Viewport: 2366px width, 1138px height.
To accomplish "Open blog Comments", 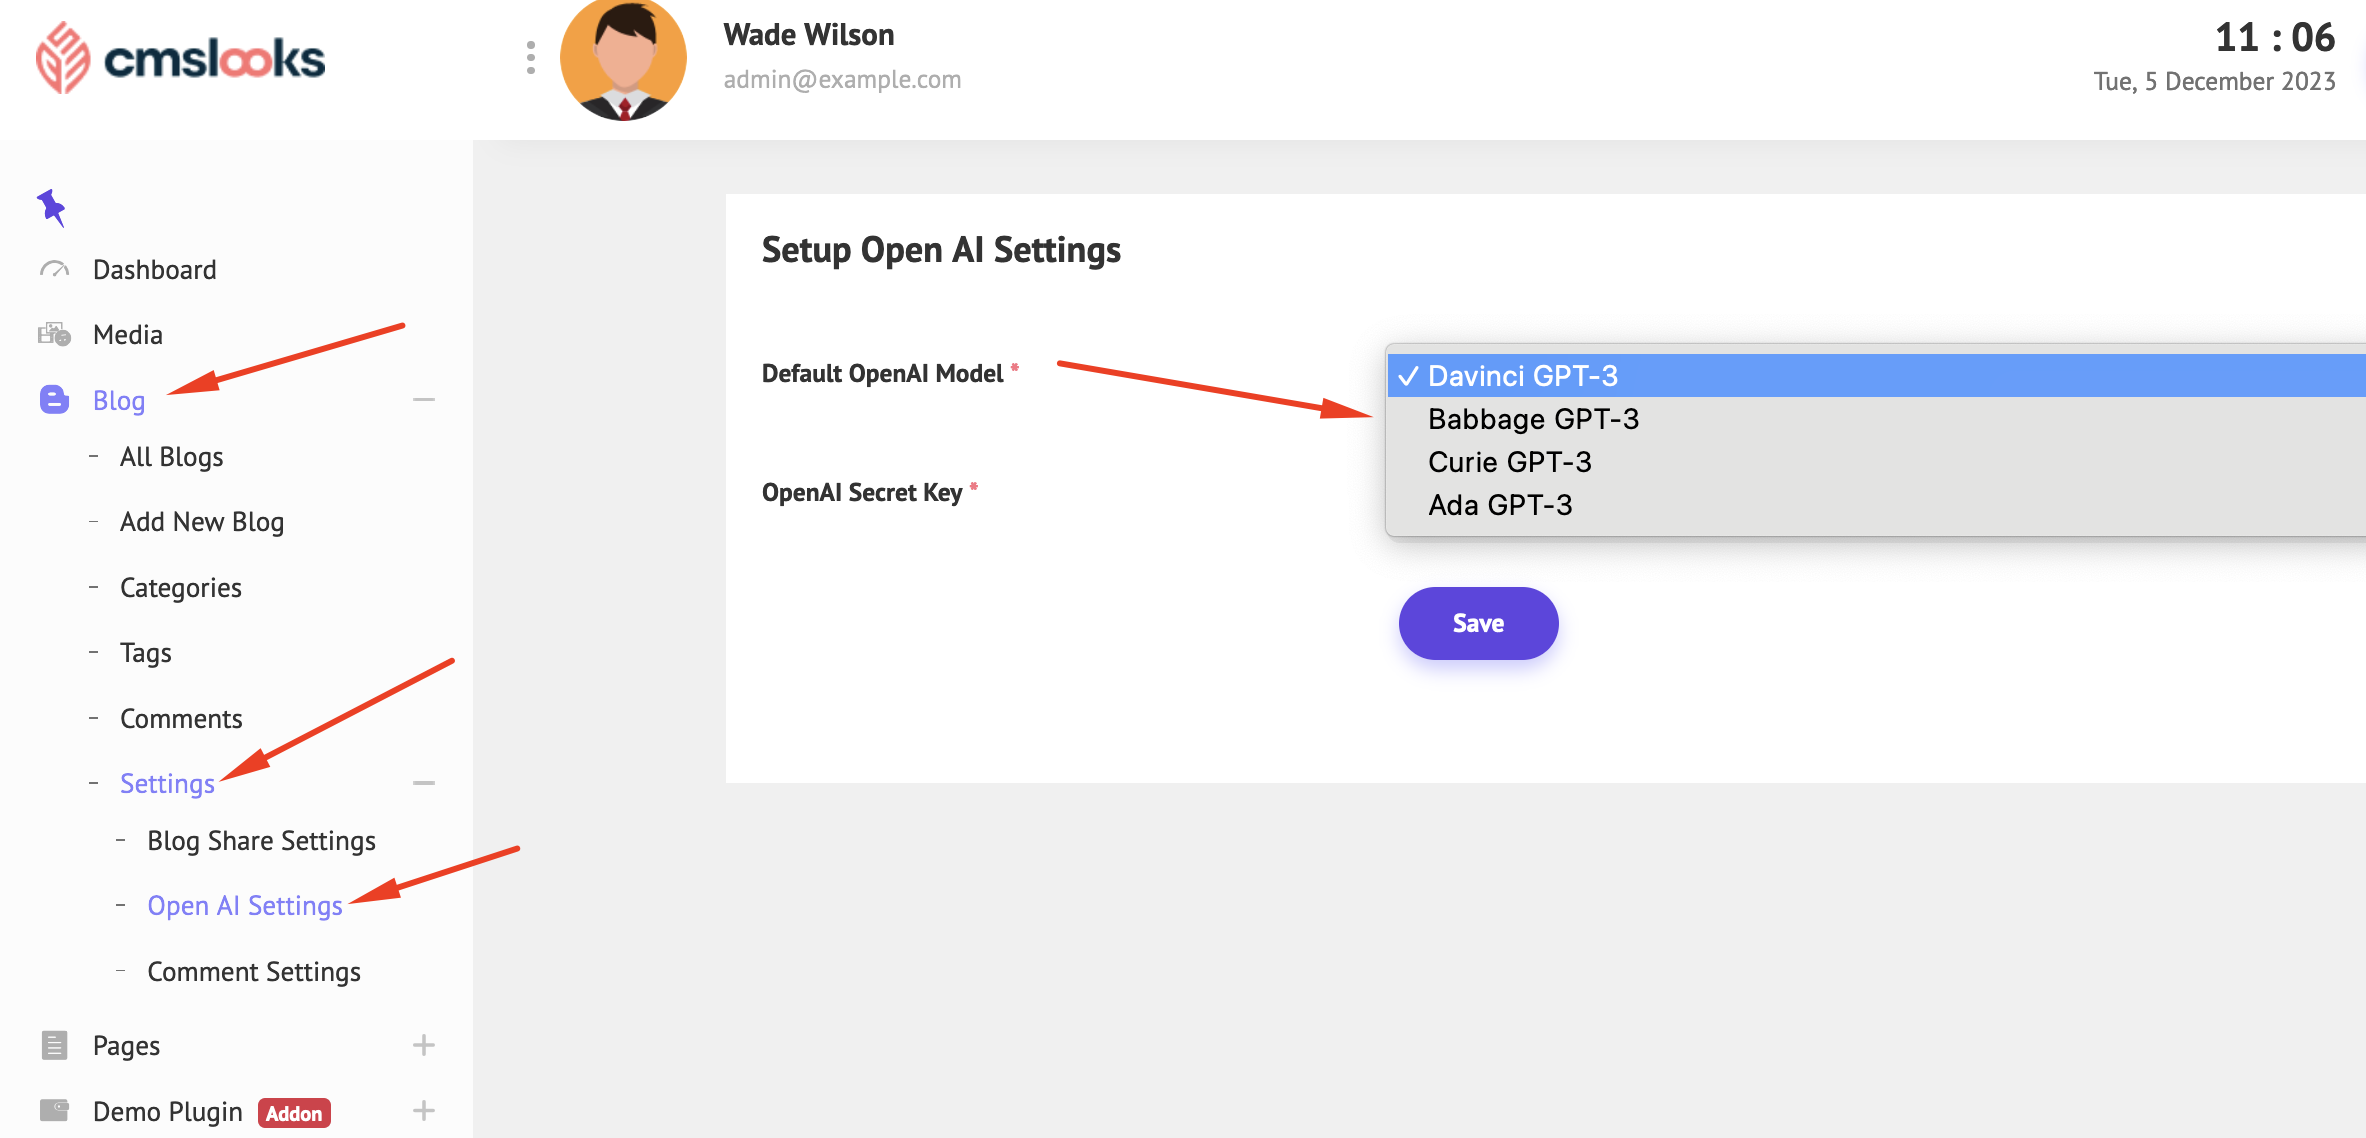I will 180,719.
